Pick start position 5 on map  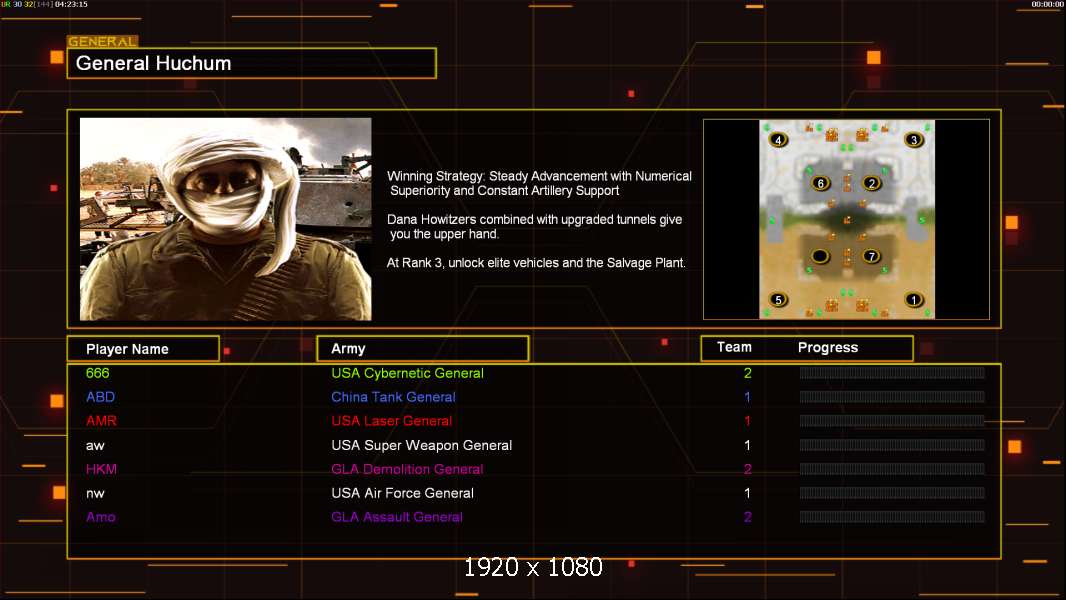tap(779, 299)
